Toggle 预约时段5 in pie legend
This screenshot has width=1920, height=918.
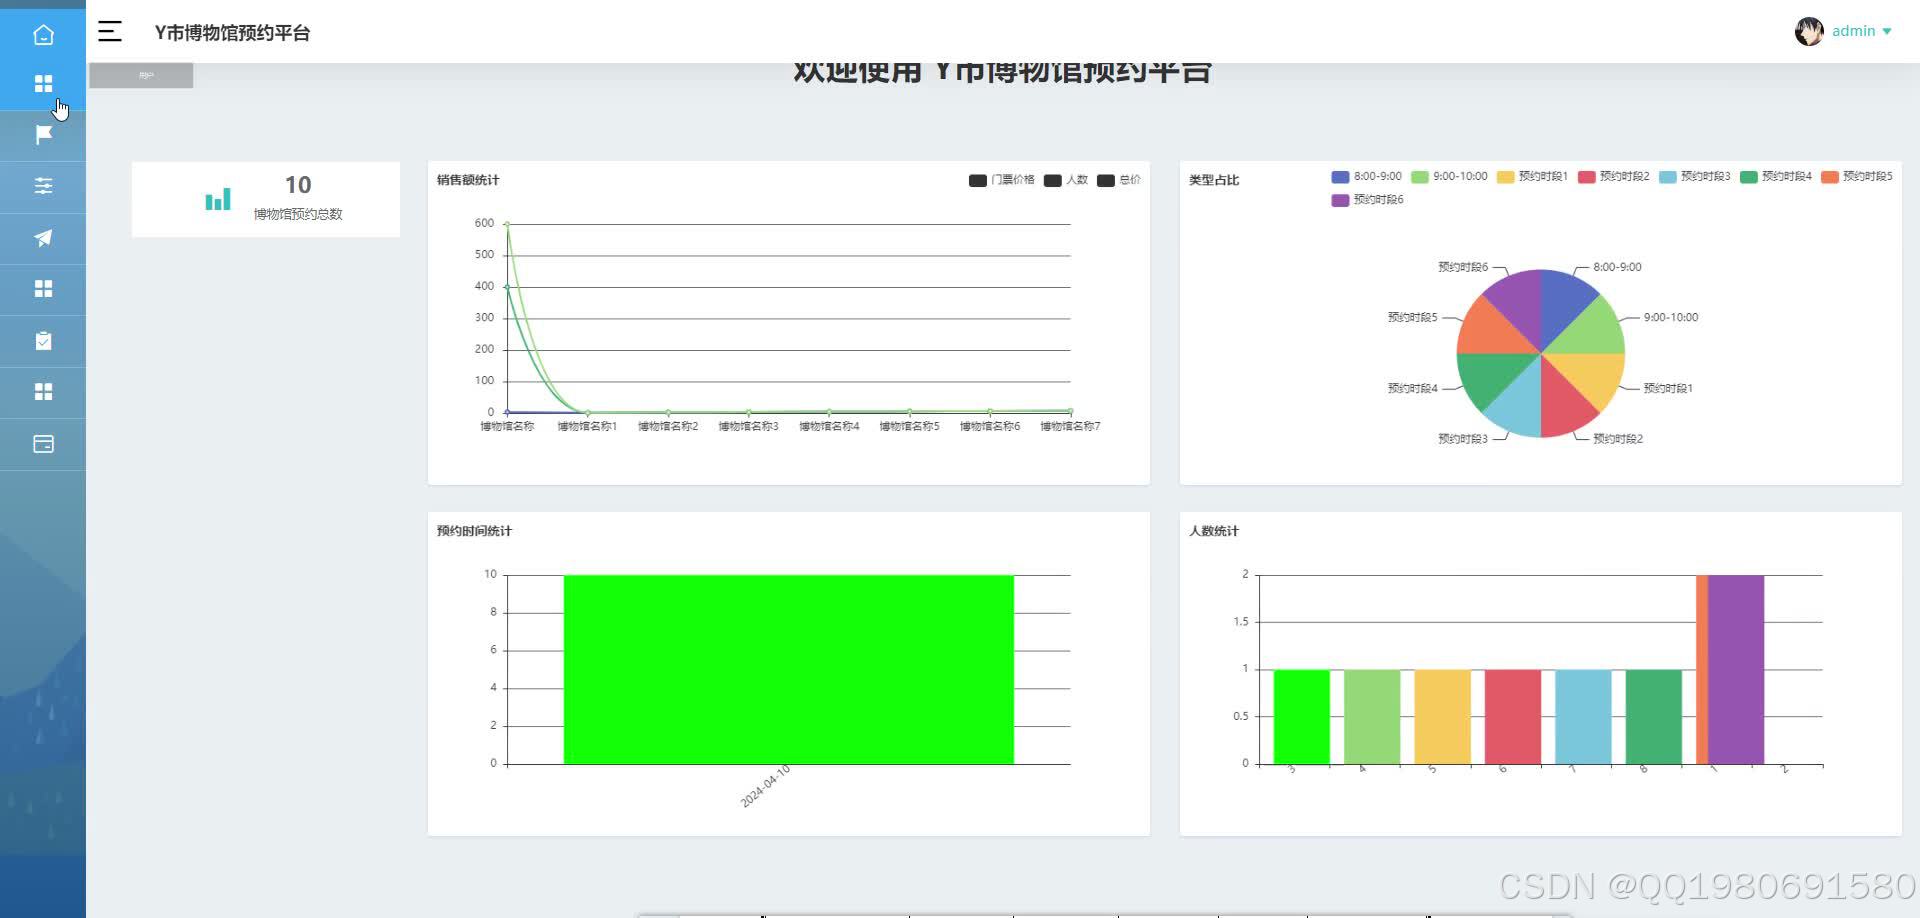(1857, 176)
